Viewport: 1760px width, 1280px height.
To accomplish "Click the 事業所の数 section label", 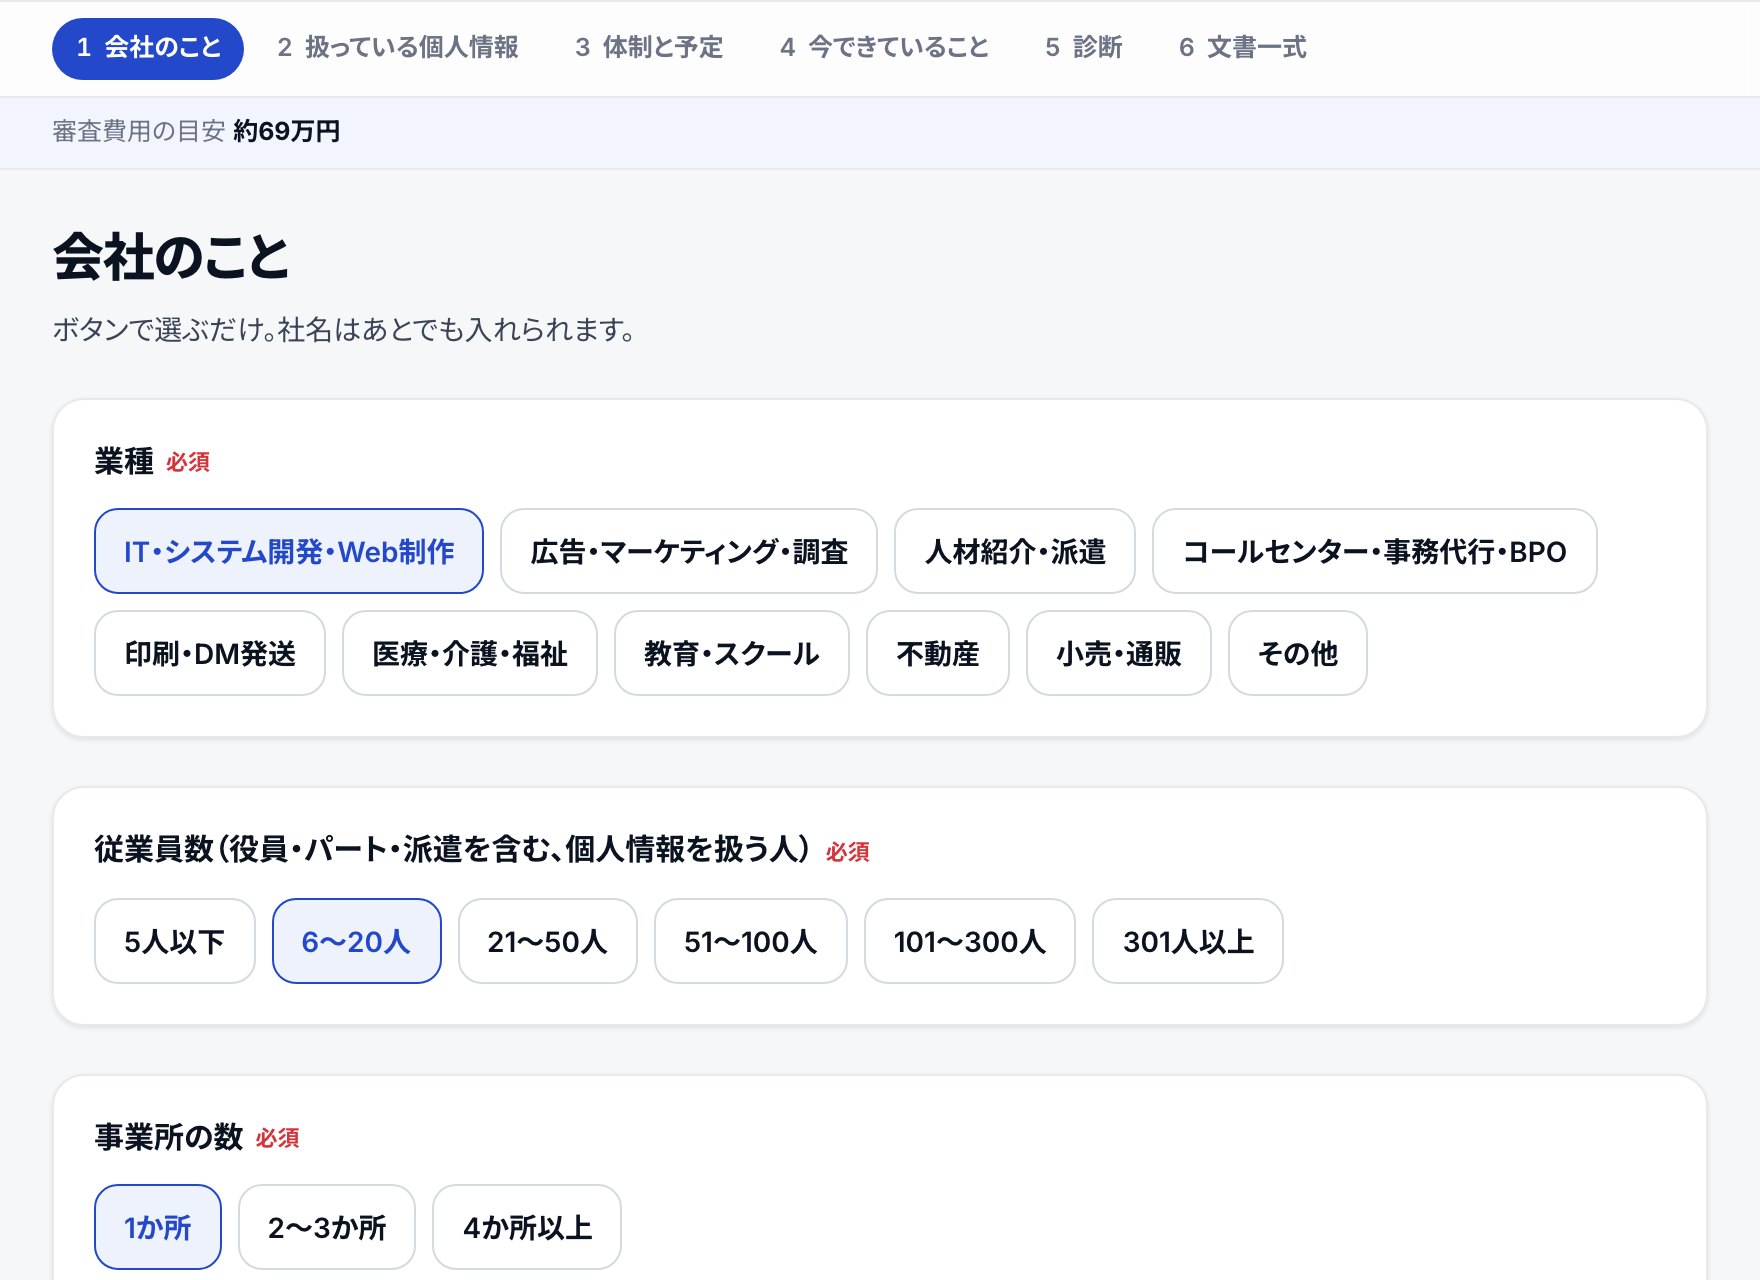I will click(x=169, y=1137).
